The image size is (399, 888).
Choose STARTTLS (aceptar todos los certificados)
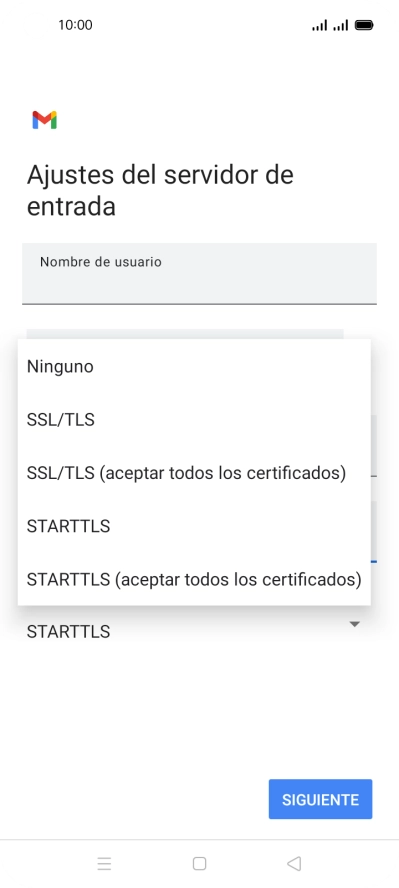pos(194,579)
